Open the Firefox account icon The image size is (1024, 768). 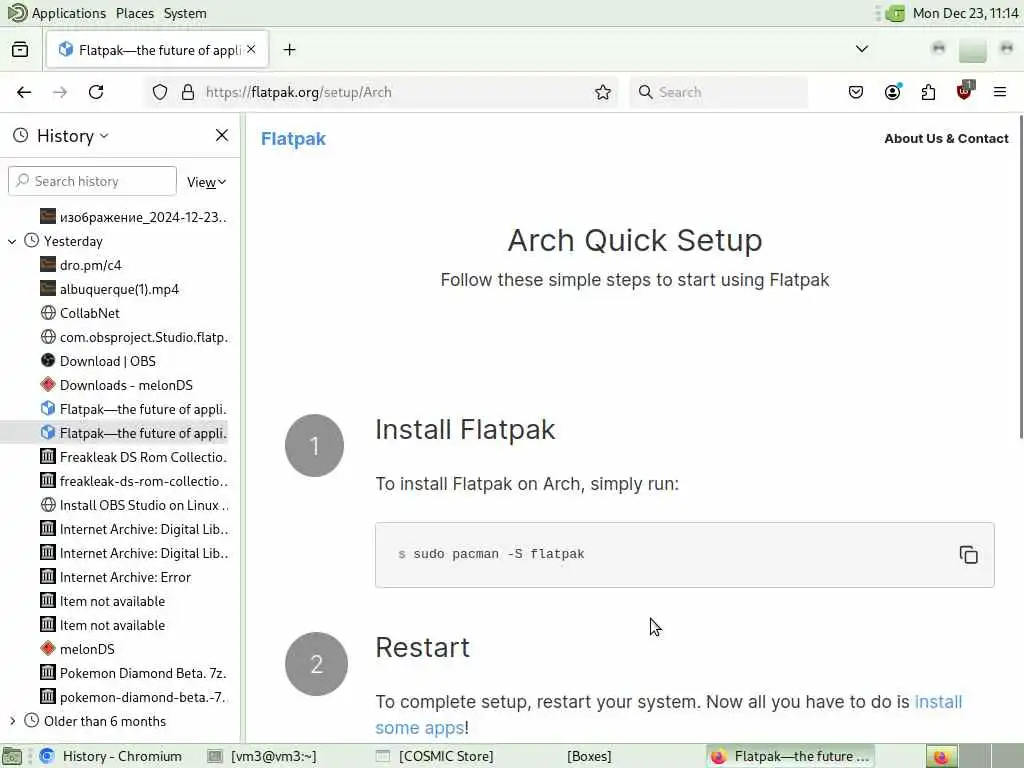coord(892,92)
